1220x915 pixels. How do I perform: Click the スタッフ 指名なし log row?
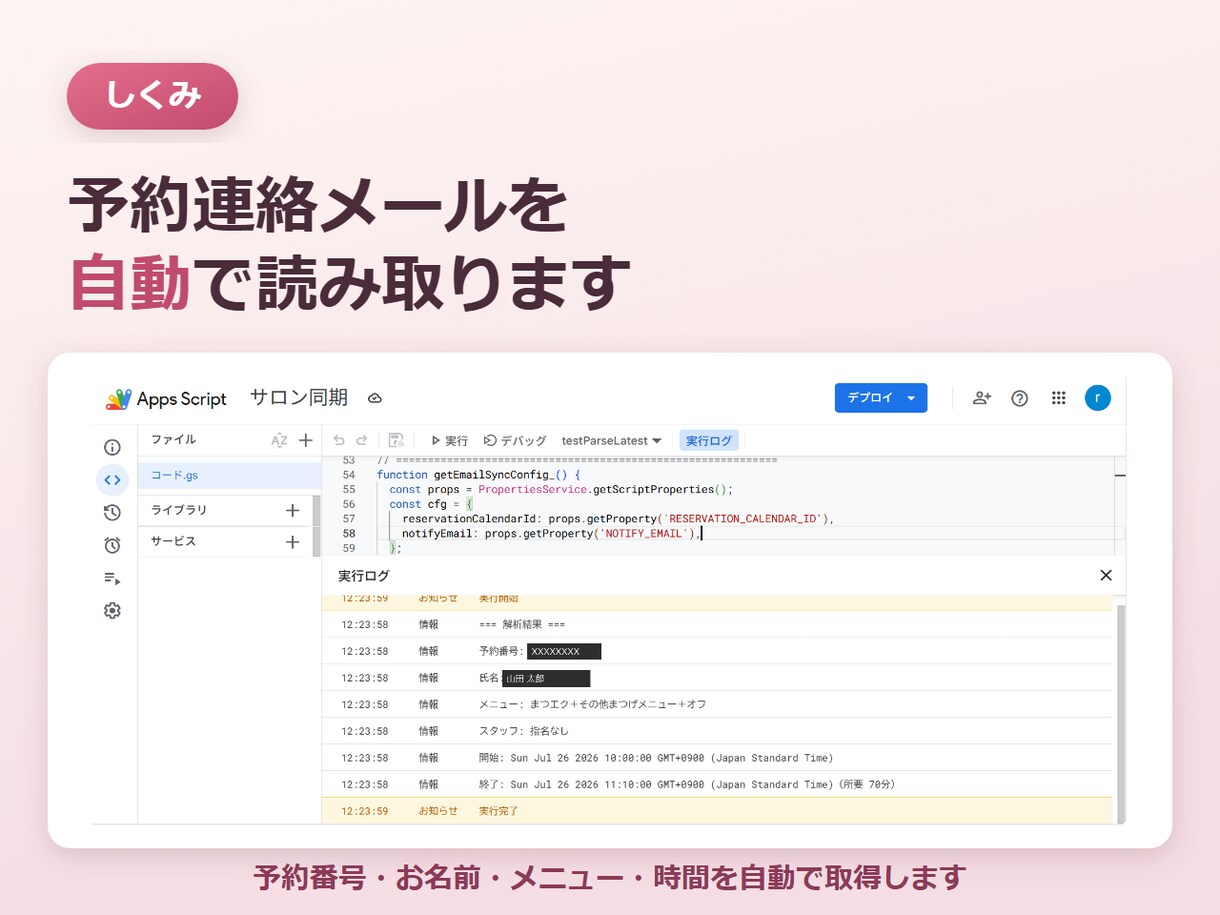tap(717, 731)
